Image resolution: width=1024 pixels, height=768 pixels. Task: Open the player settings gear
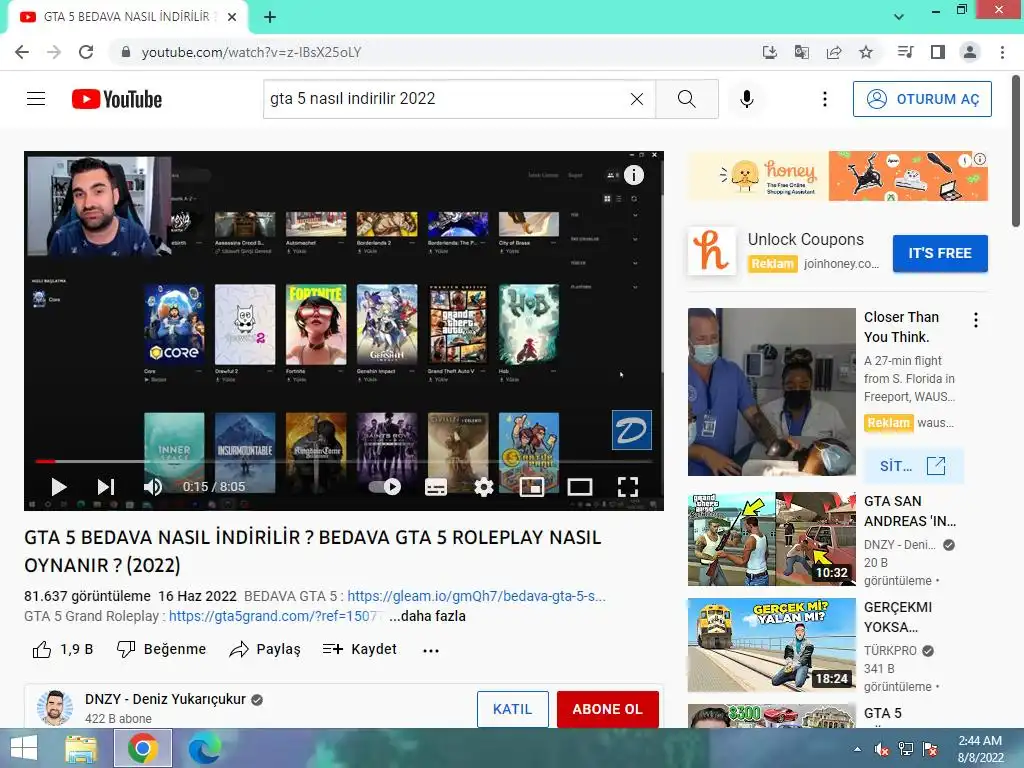pos(483,487)
